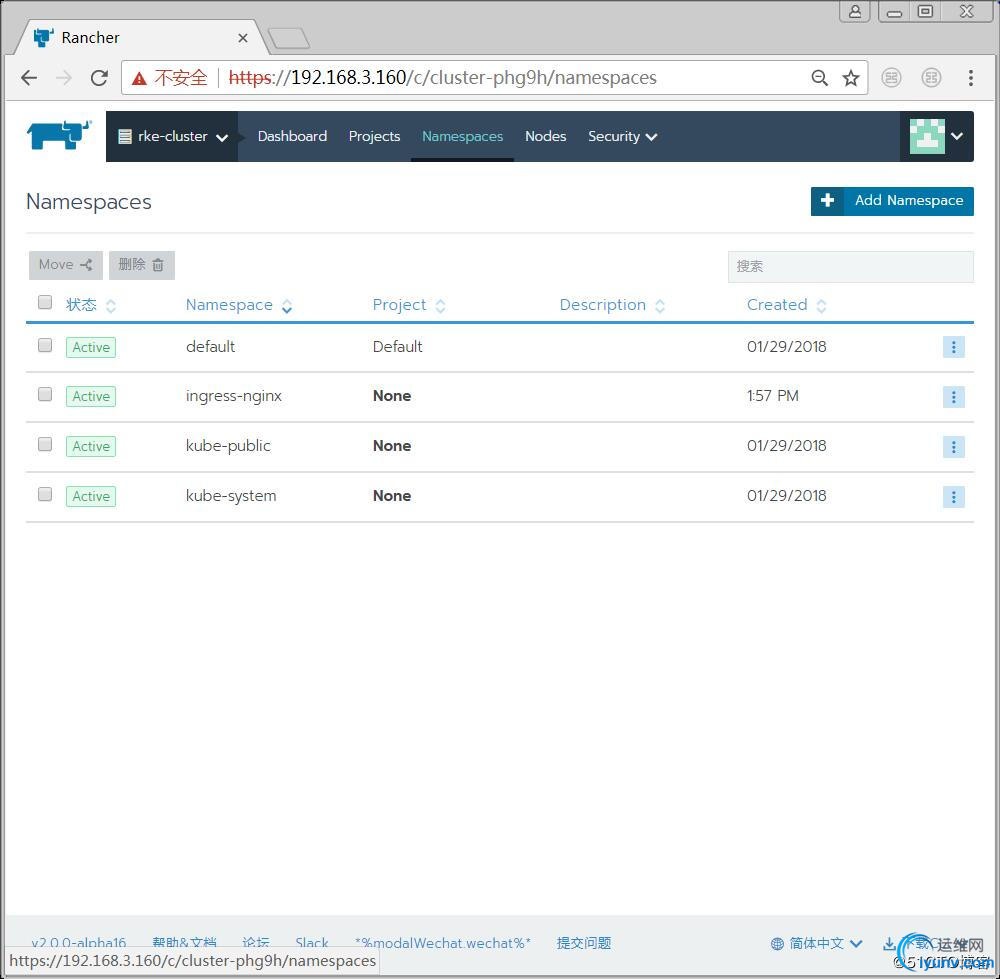The width and height of the screenshot is (1000, 979).
Task: Click the browser forward arrow
Action: click(64, 78)
